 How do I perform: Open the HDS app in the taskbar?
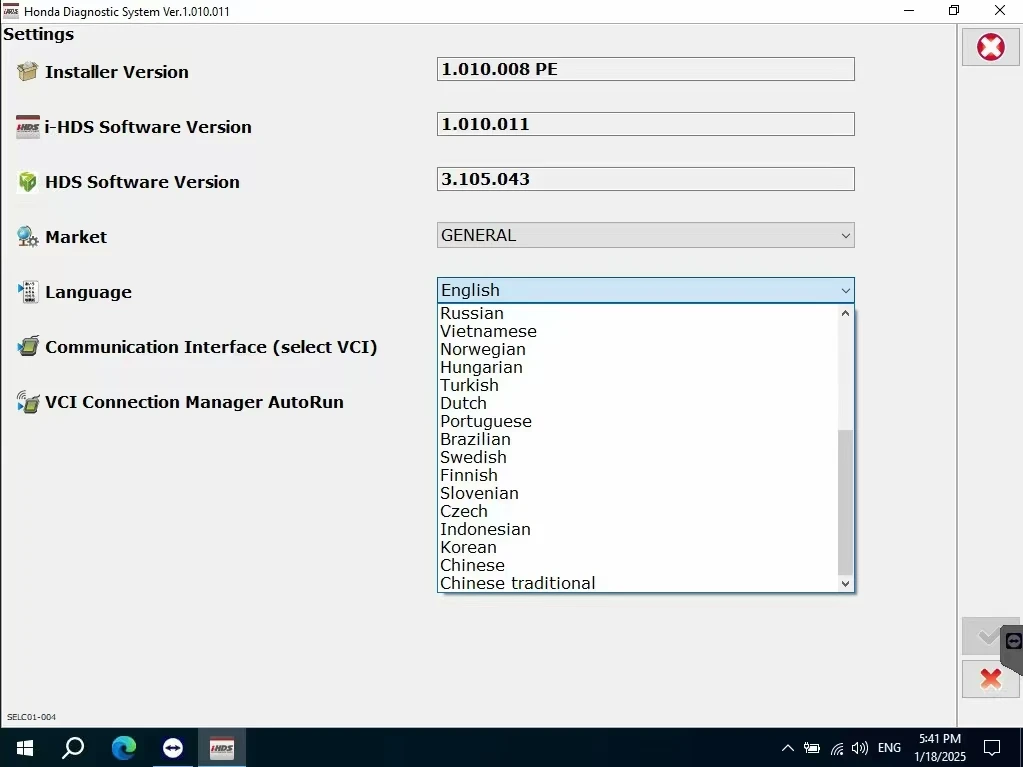[x=221, y=748]
